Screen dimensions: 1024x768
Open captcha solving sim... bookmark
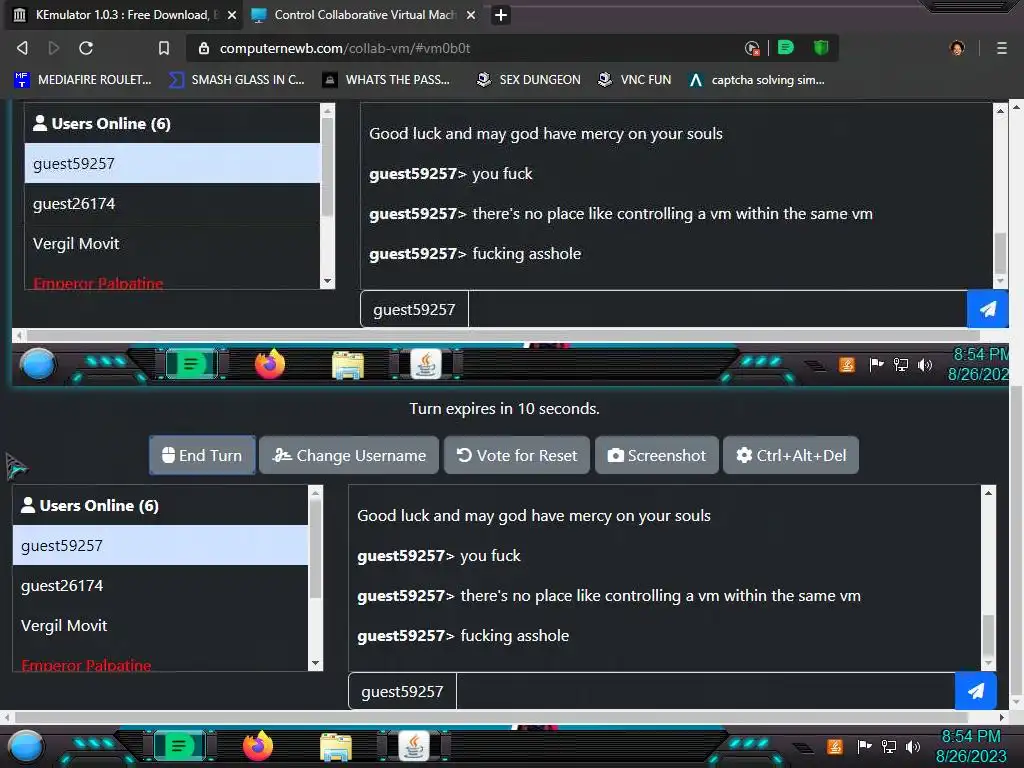point(757,80)
